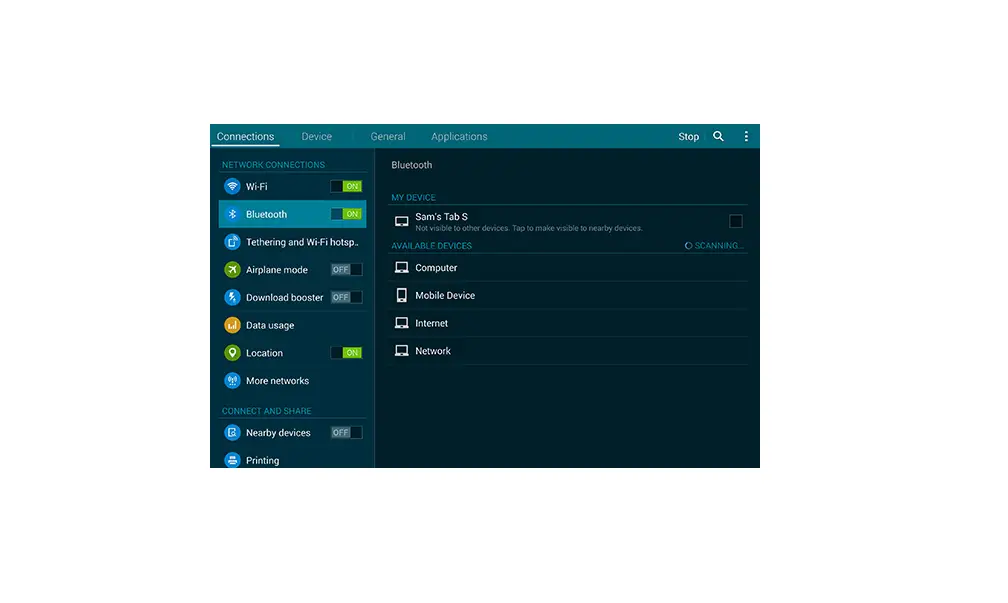
Task: Toggle Wi-Fi off using its switch
Action: [345, 186]
